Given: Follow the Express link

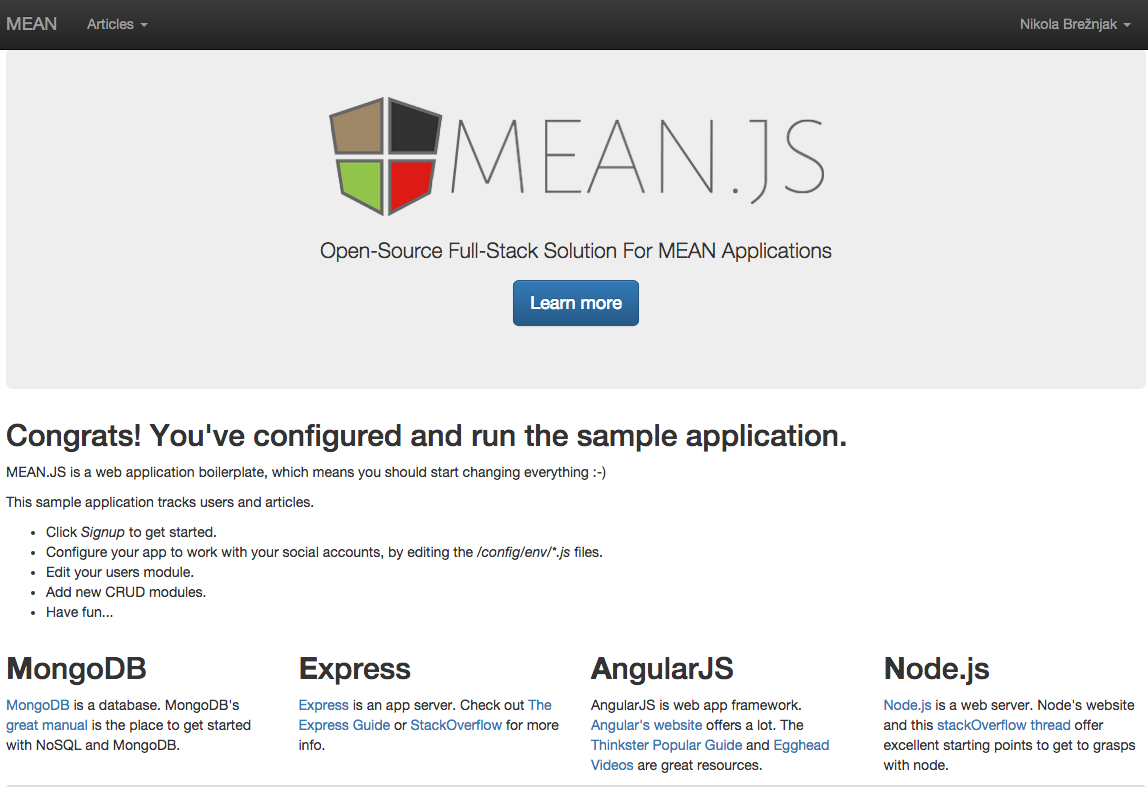Looking at the screenshot, I should [324, 705].
